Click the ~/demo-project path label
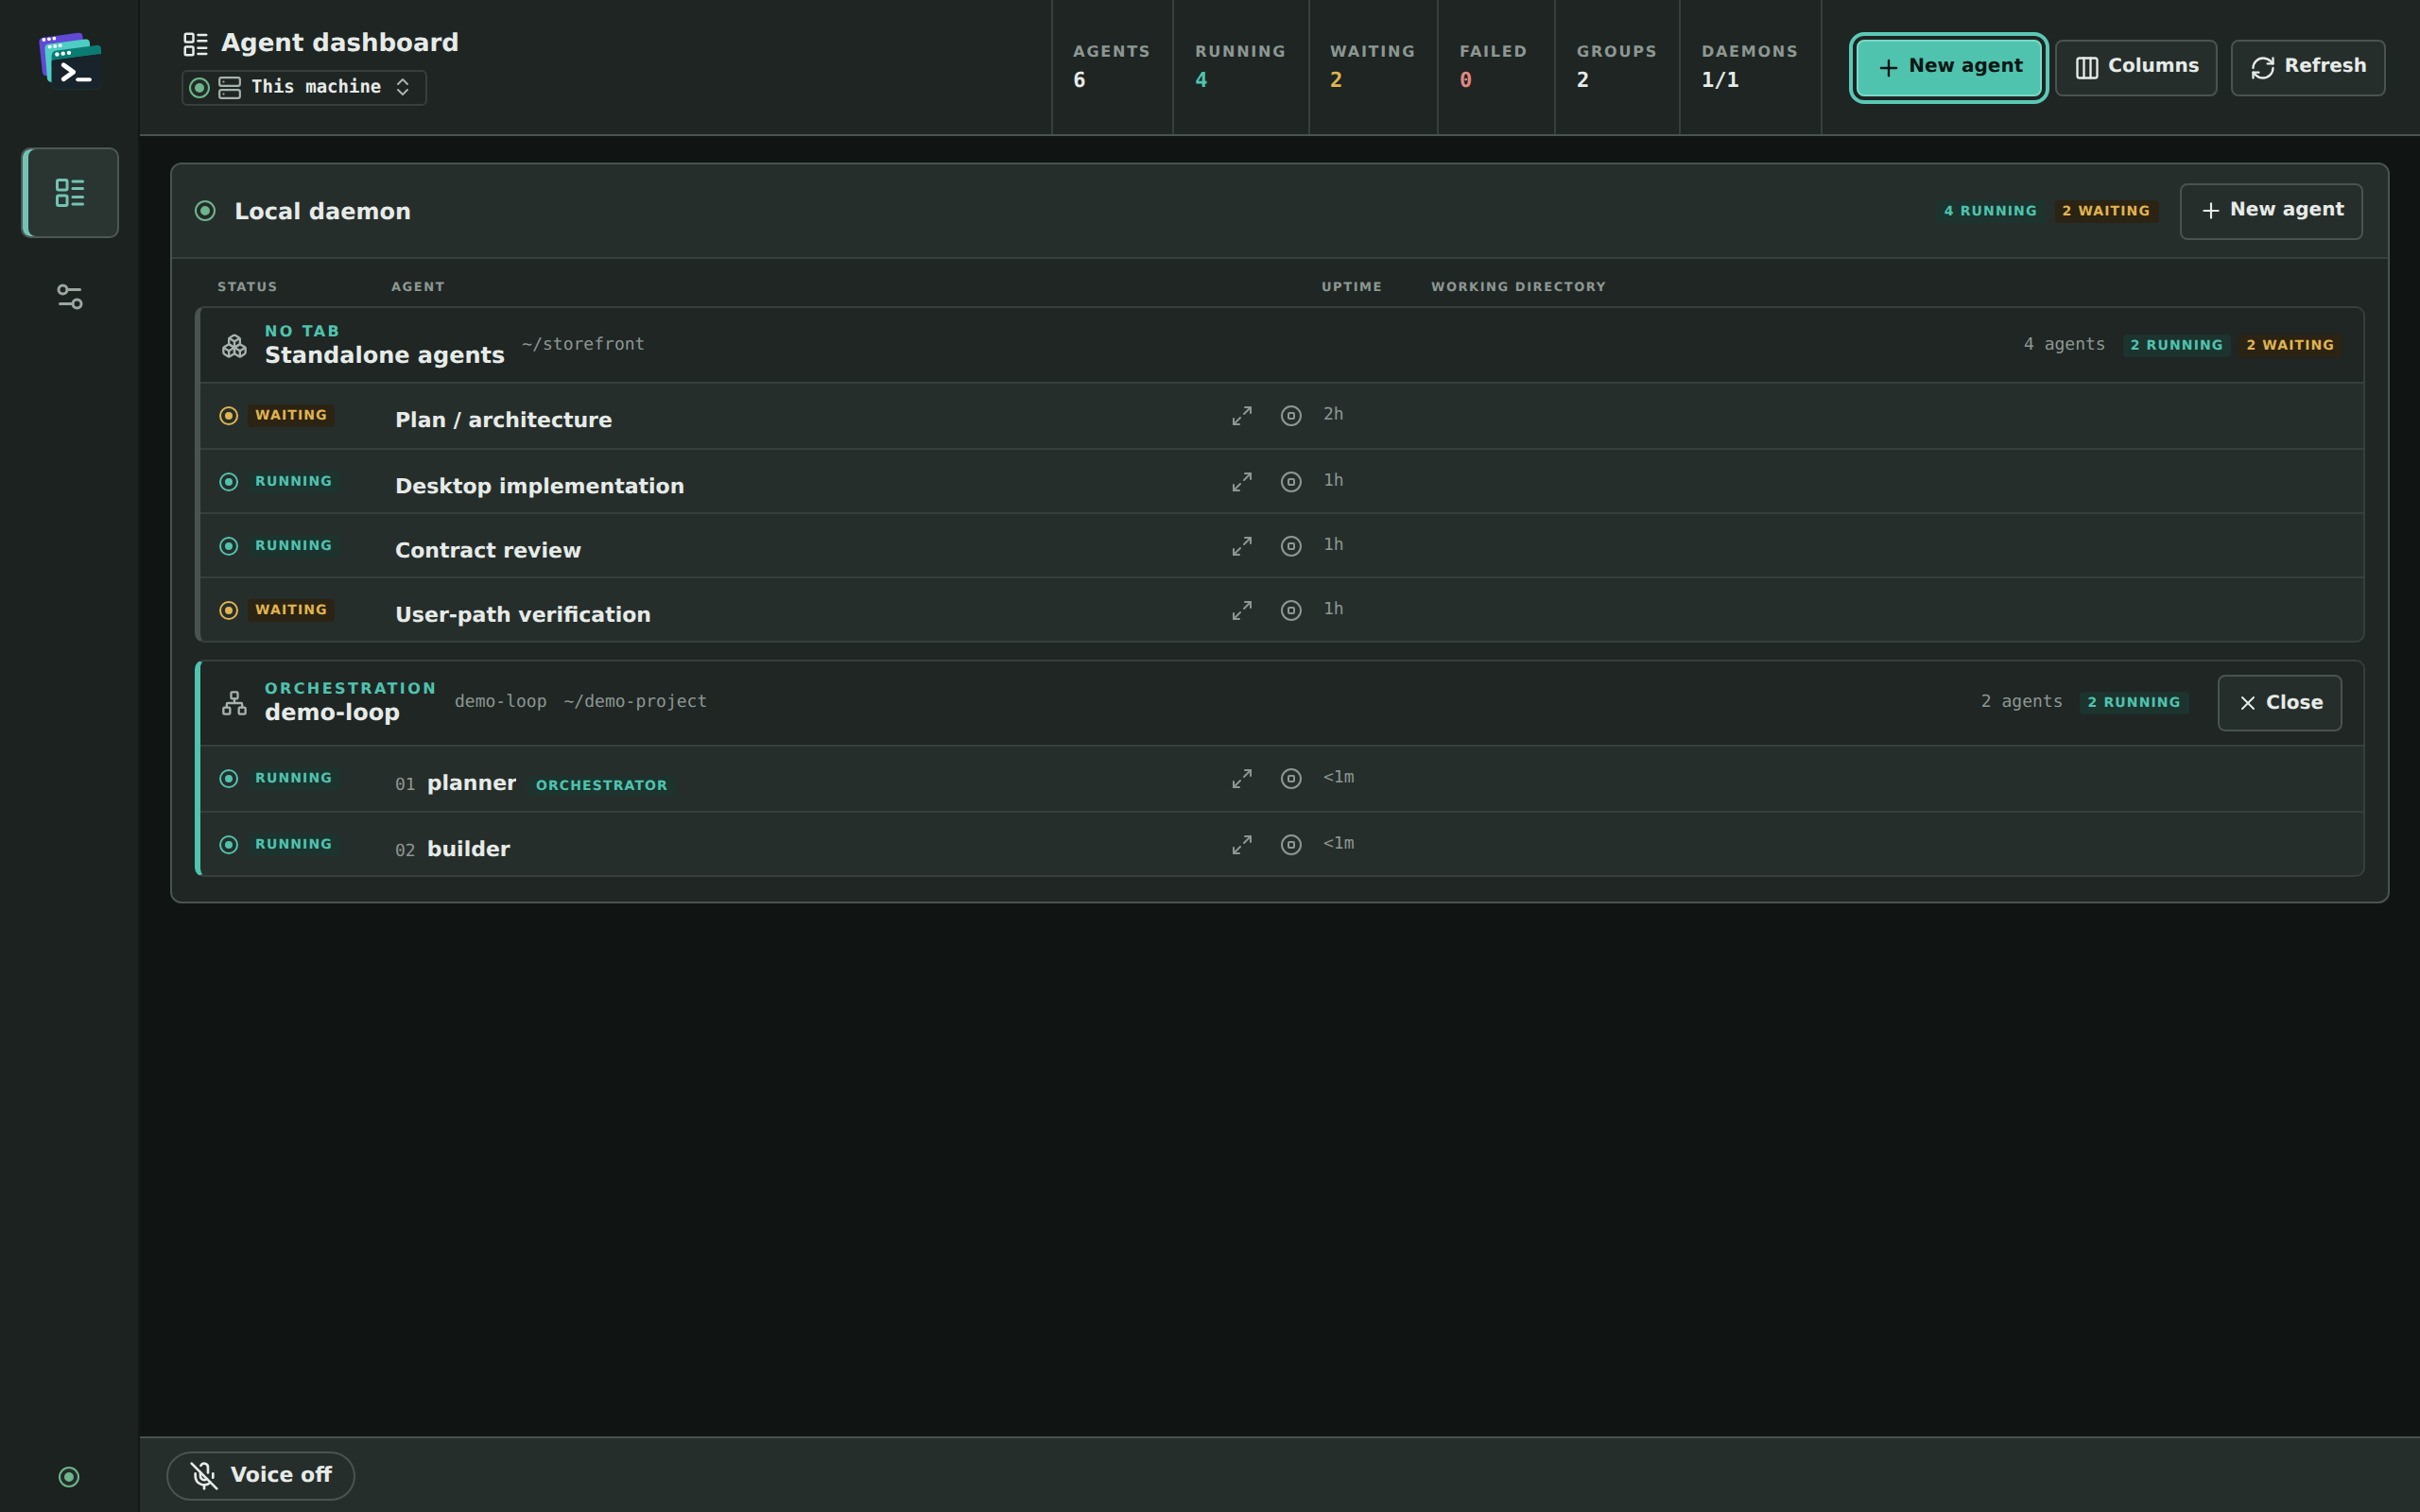This screenshot has width=2420, height=1512. point(635,701)
